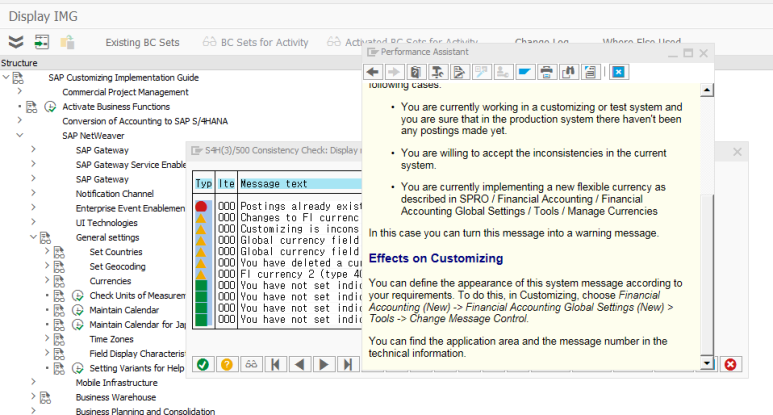Click the forward arrow in Performance Assistant

(394, 72)
